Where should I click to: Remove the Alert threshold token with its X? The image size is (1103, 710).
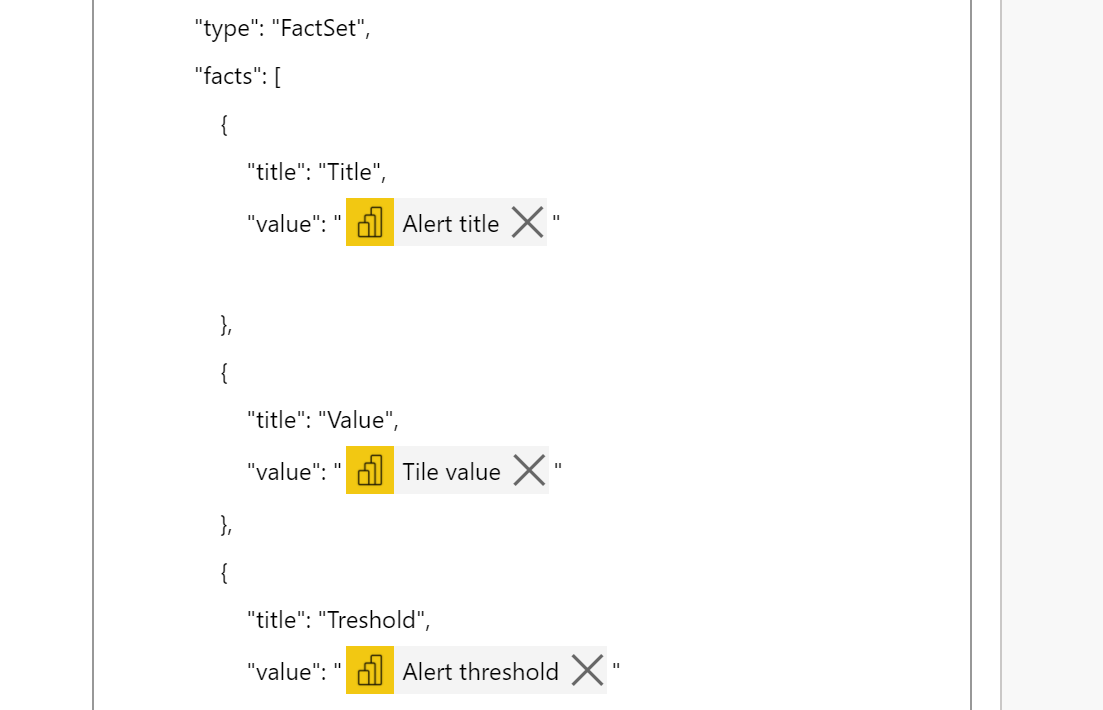[x=587, y=670]
